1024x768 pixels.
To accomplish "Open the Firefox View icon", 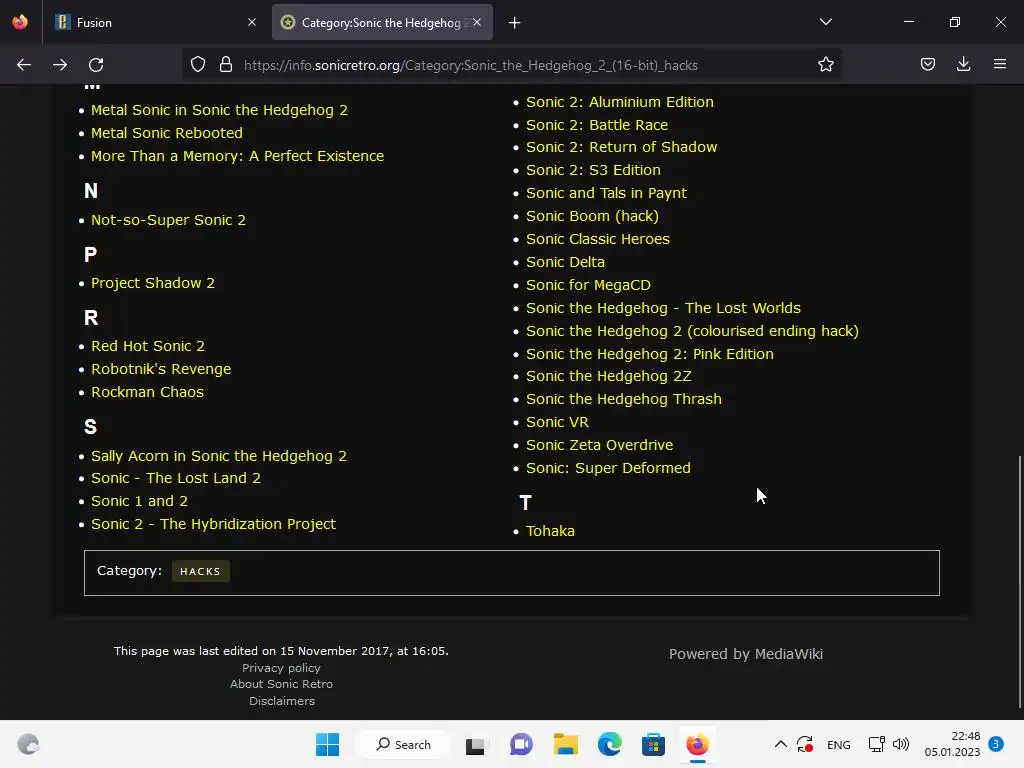I will [20, 22].
